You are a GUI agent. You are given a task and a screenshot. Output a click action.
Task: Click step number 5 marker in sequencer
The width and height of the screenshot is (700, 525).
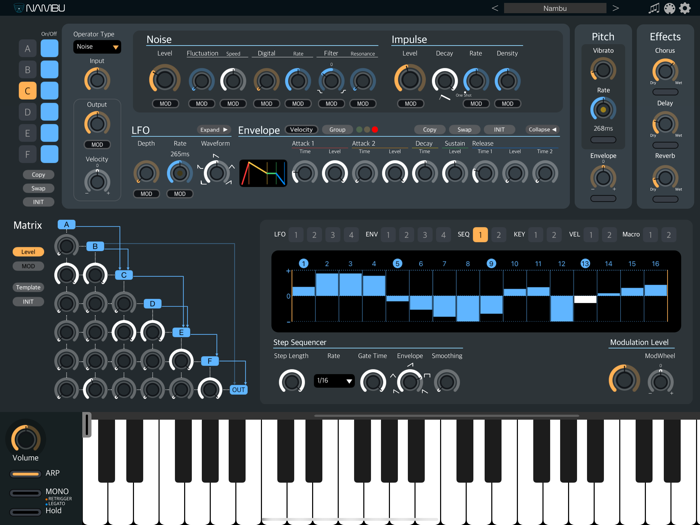pos(397,263)
